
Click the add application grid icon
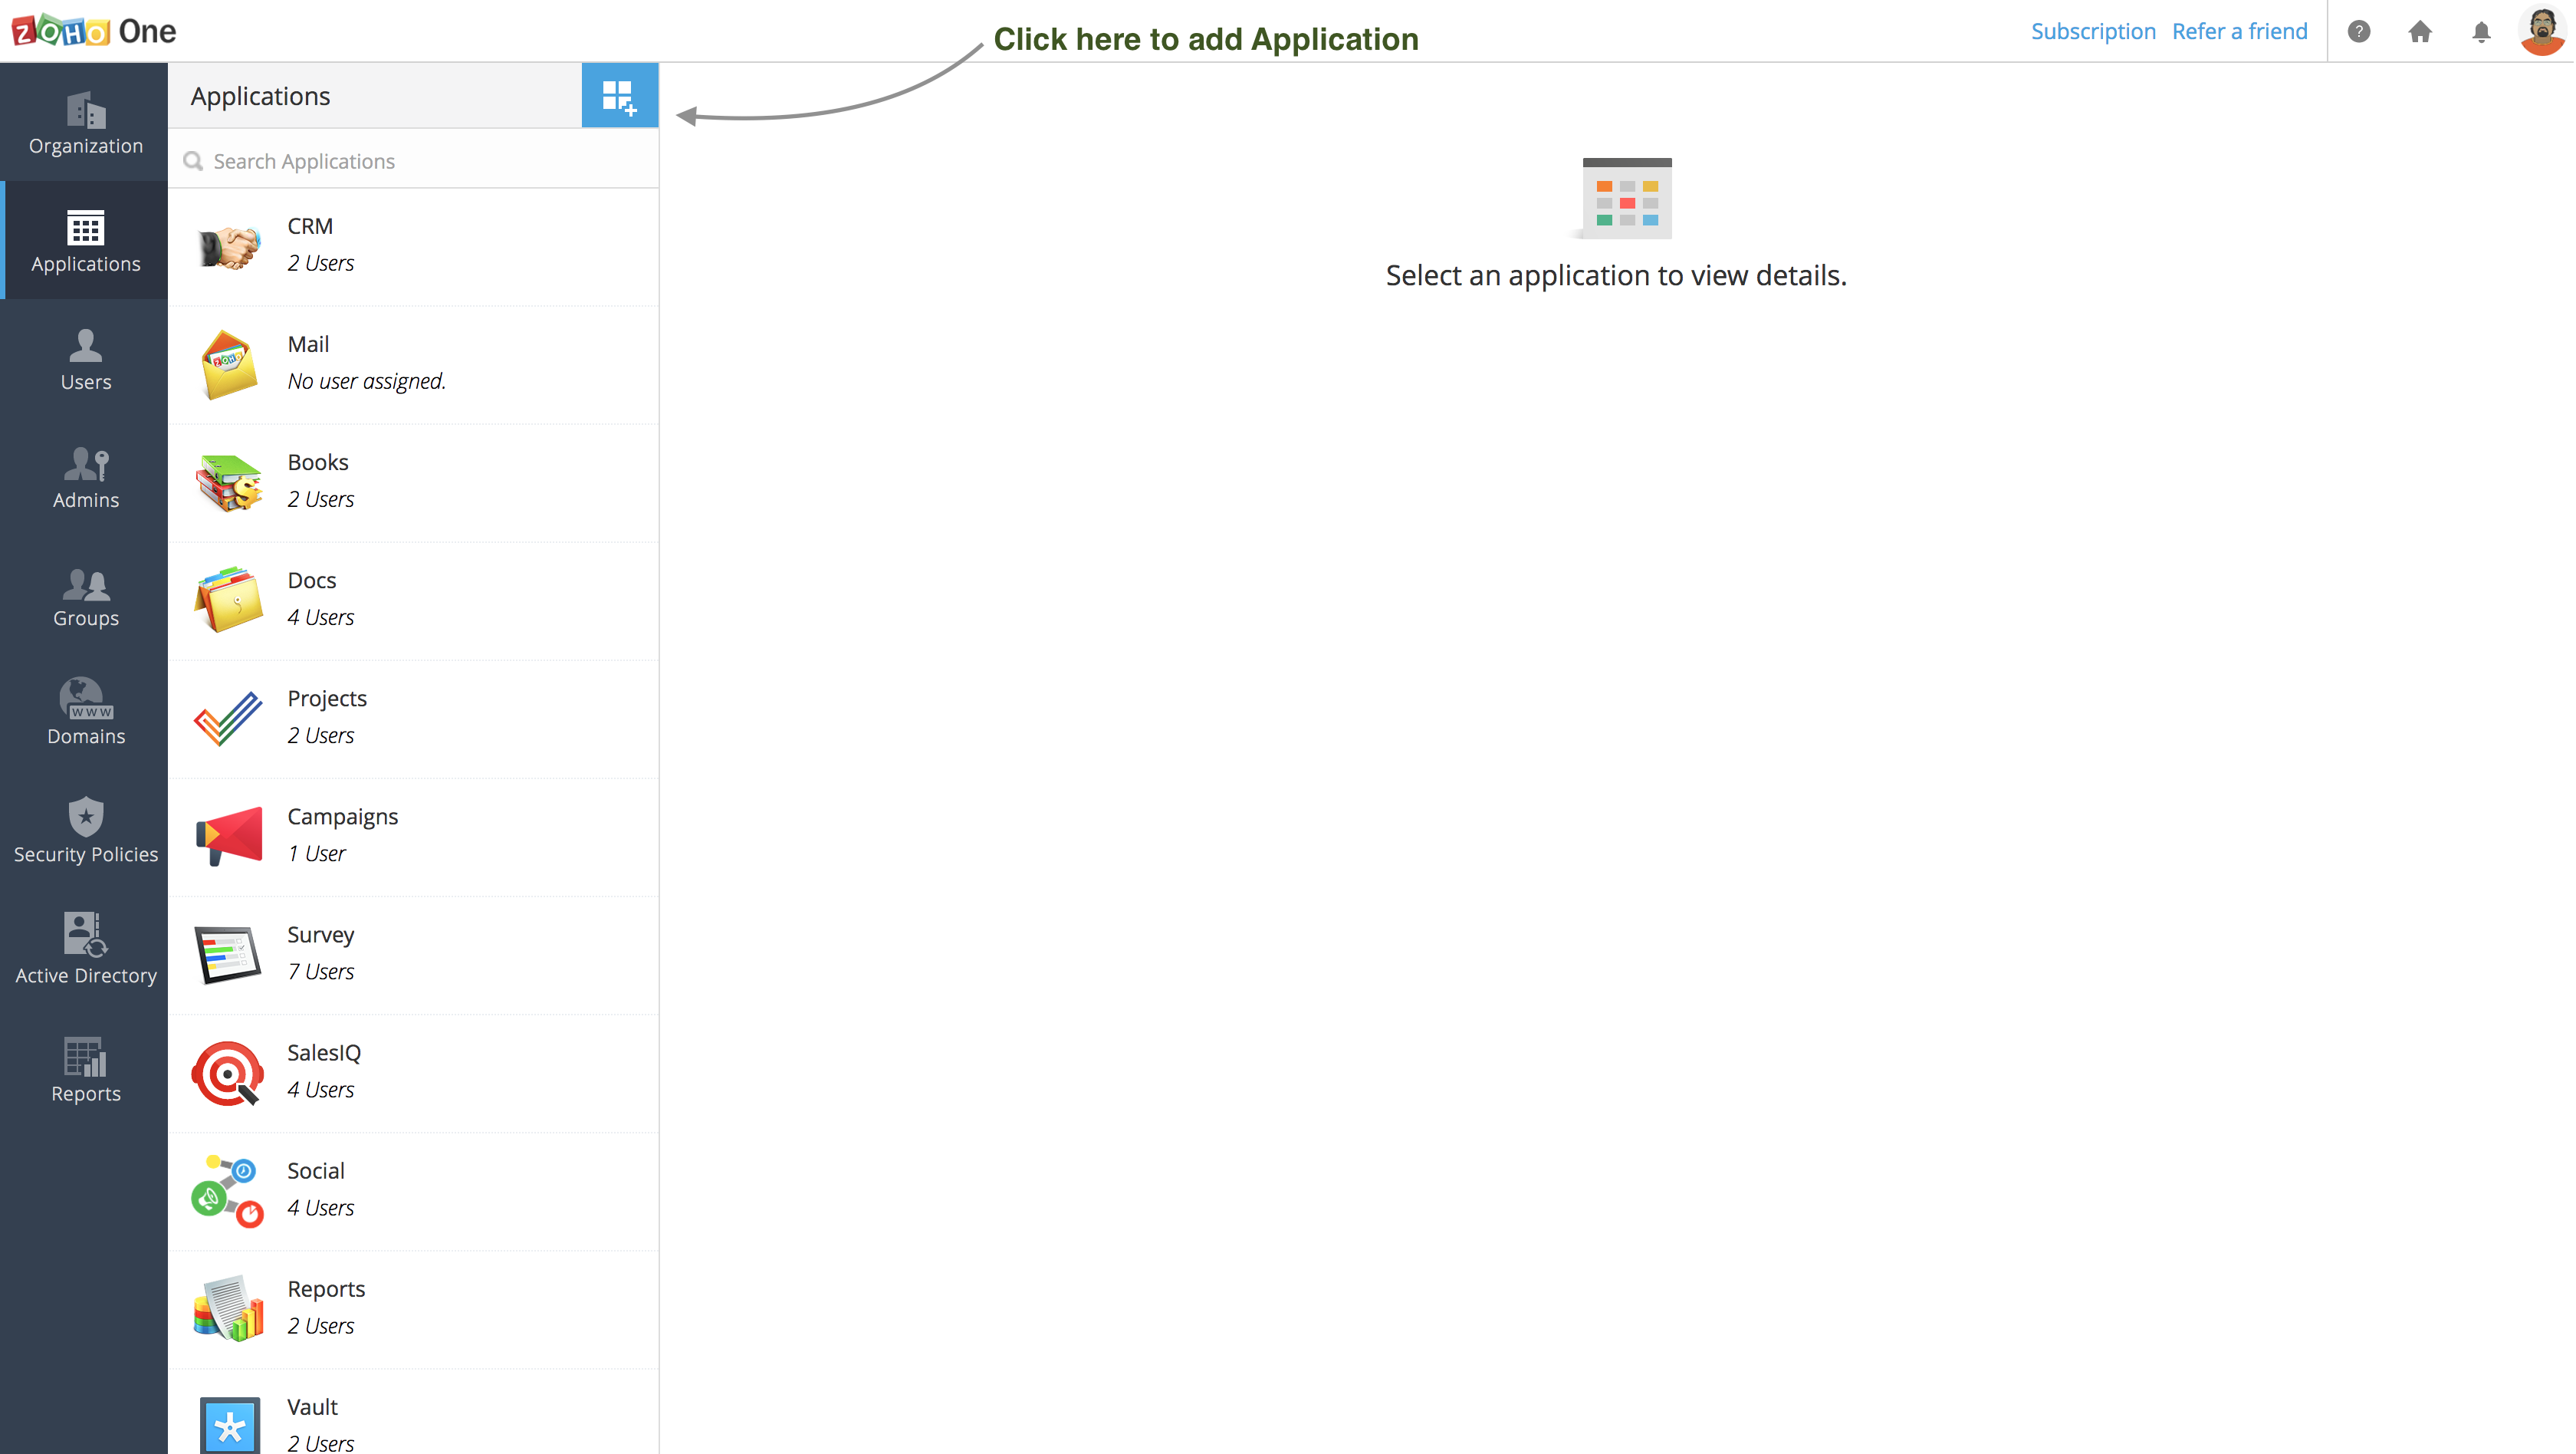pyautogui.click(x=619, y=96)
